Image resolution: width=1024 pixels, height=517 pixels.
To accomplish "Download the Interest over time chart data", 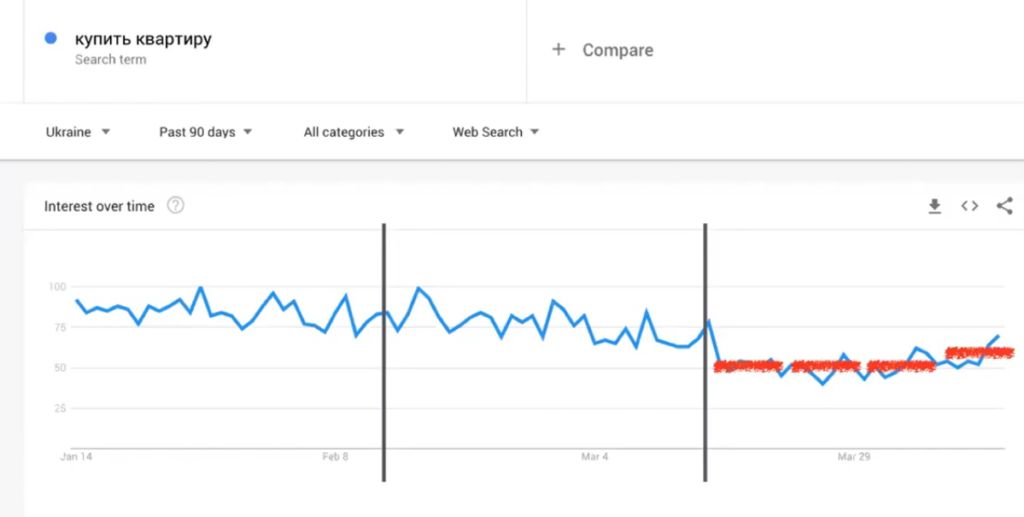I will tap(935, 206).
